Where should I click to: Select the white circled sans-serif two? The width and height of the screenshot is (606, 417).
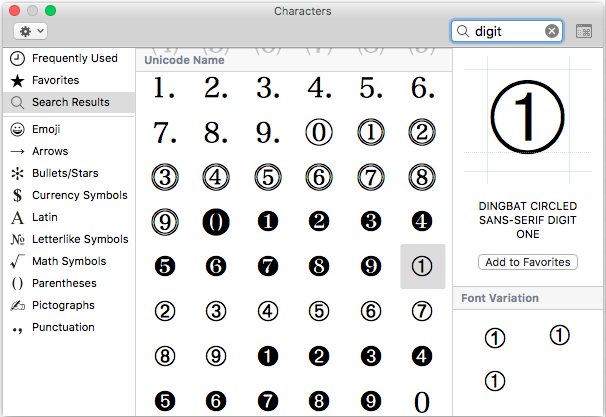165,311
